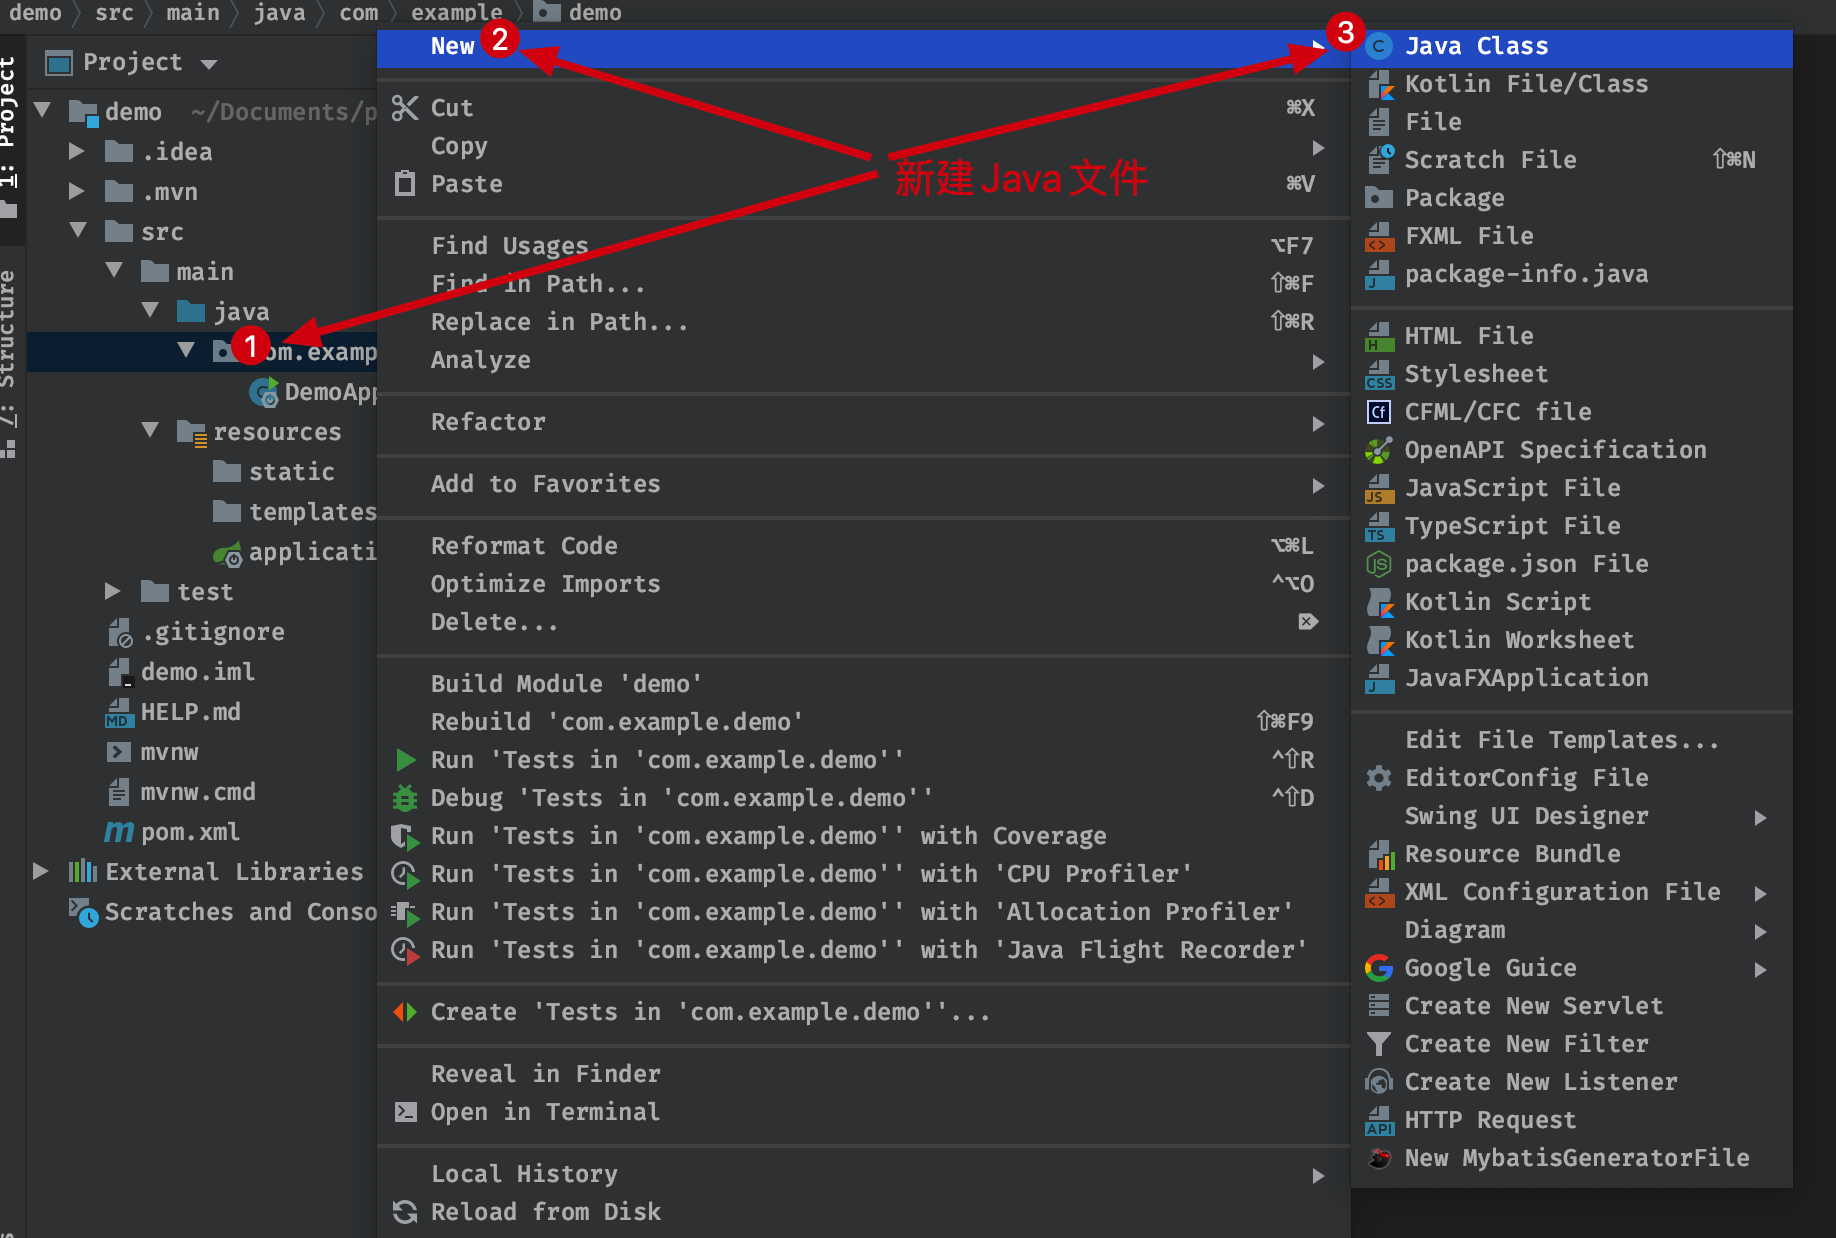Select the templates folder
The image size is (1836, 1238).
pyautogui.click(x=312, y=512)
